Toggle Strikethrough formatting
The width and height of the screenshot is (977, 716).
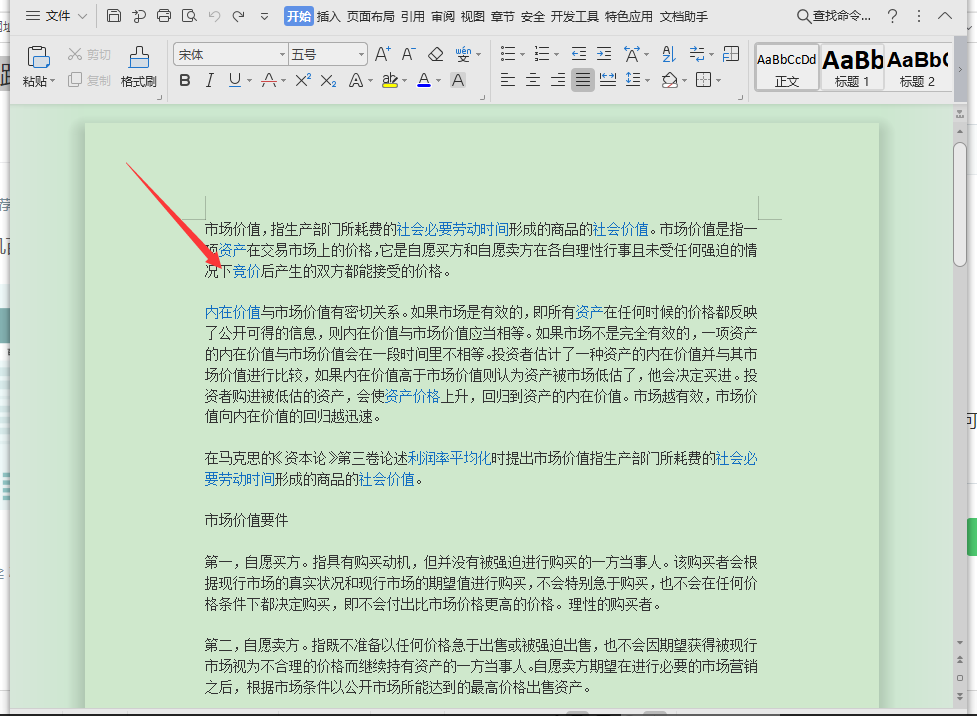(x=269, y=80)
